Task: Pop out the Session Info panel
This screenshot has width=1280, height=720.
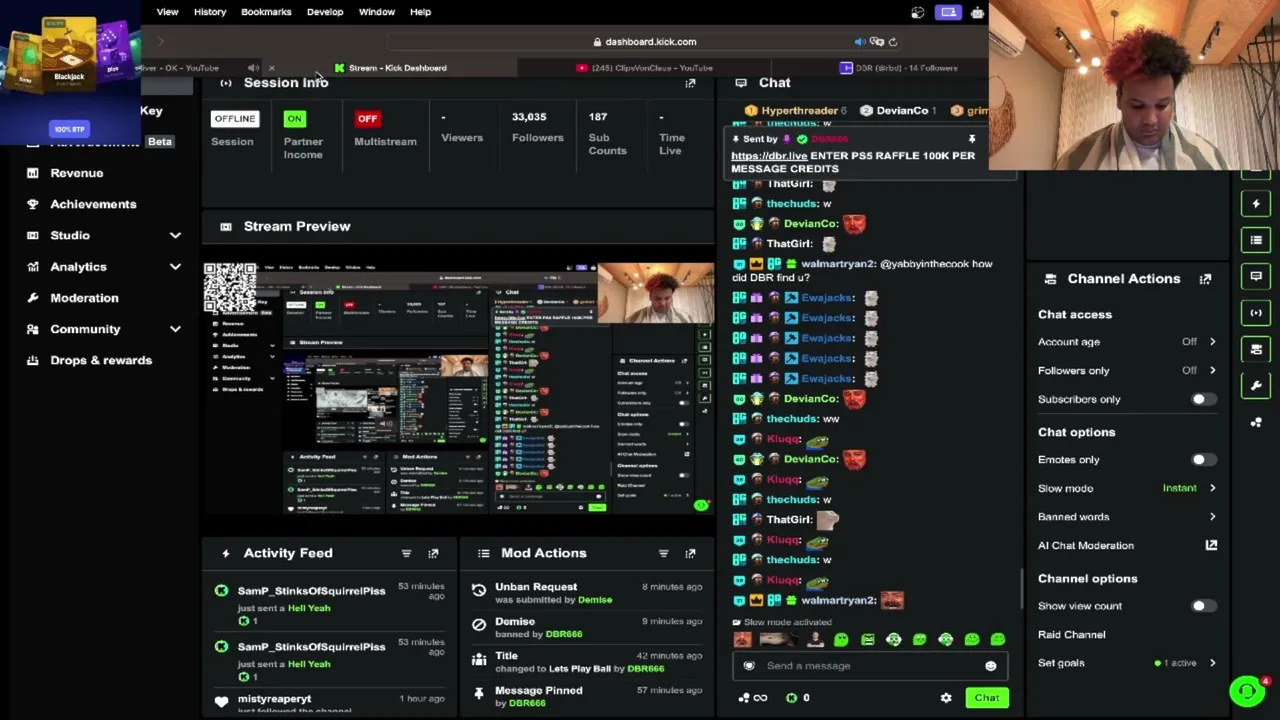Action: pos(690,83)
